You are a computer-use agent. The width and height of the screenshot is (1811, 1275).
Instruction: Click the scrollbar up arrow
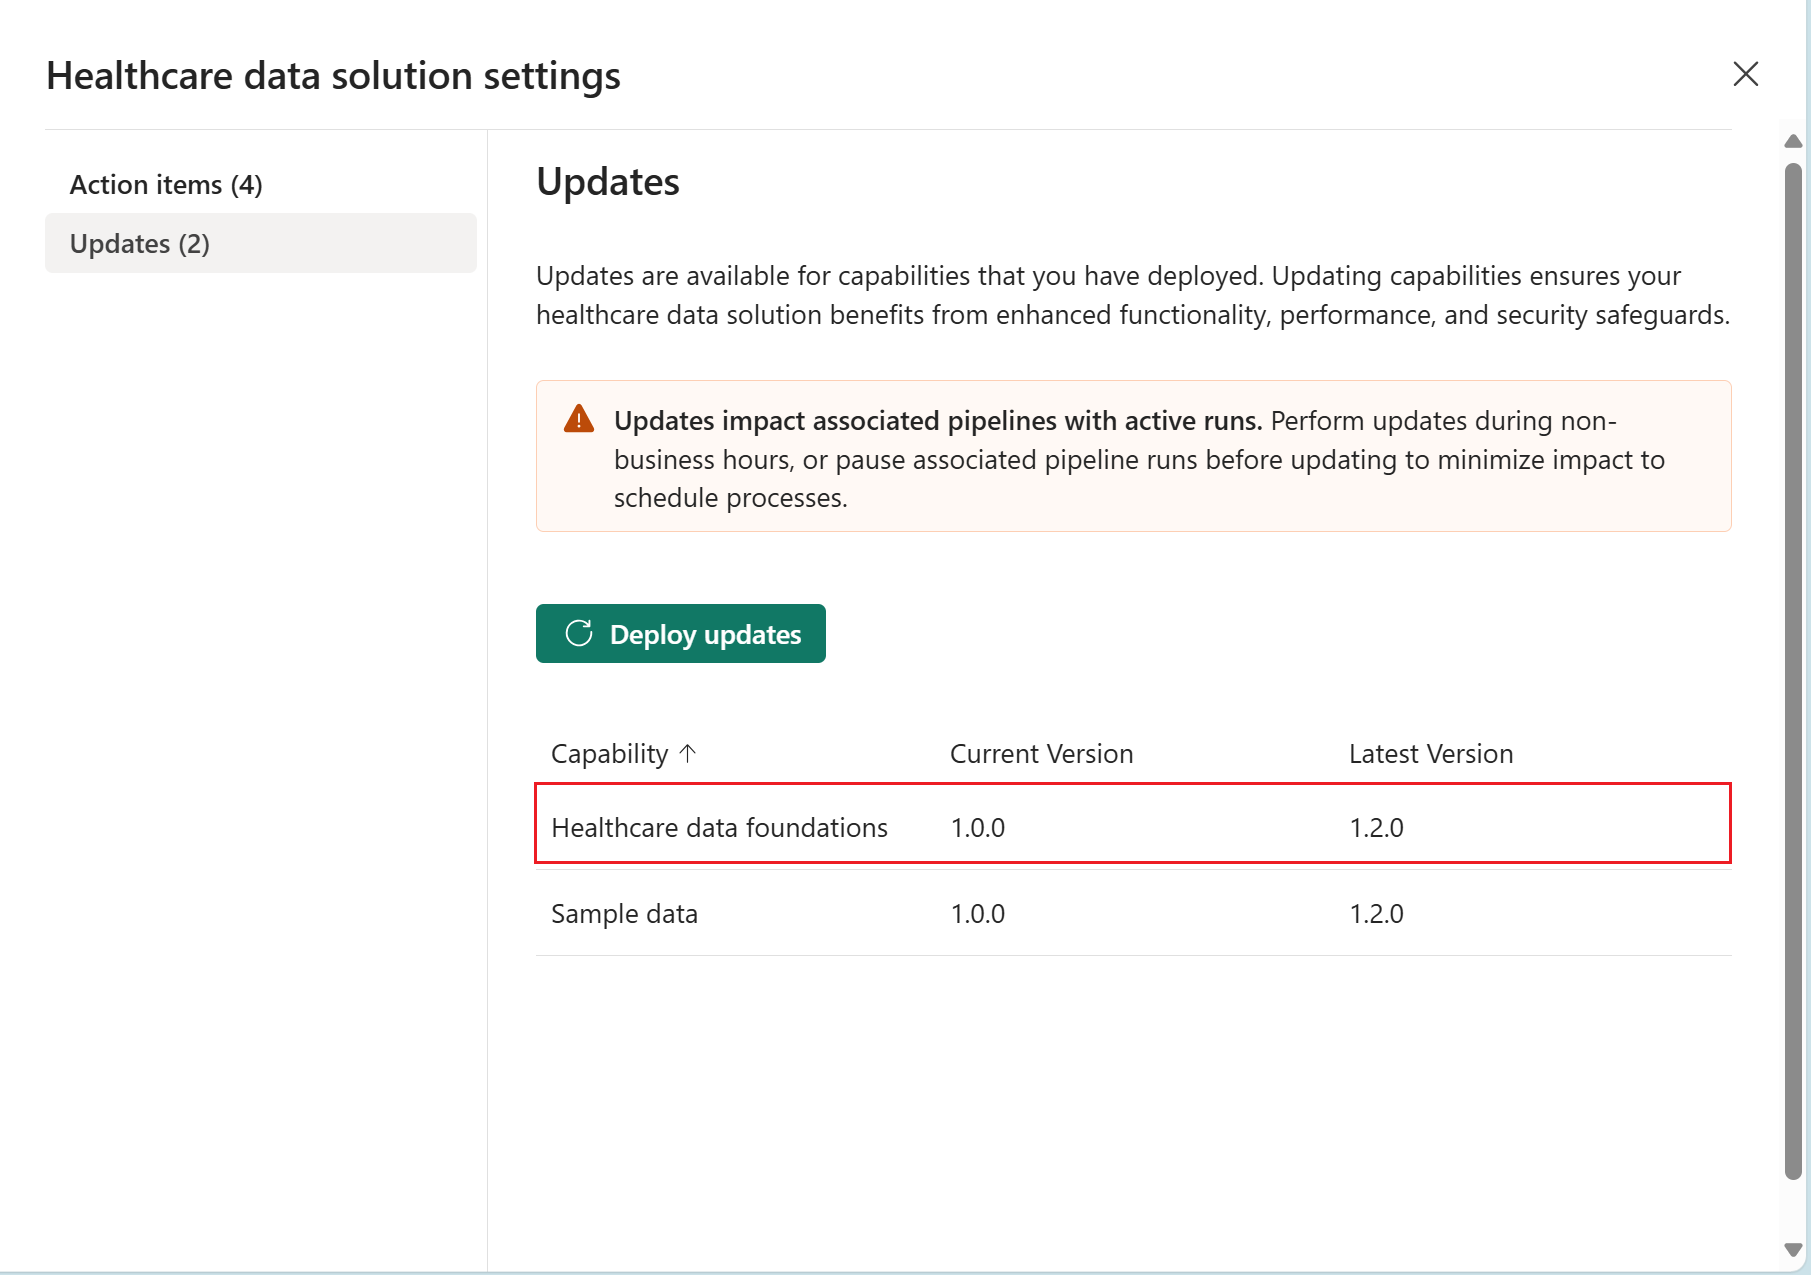point(1793,141)
